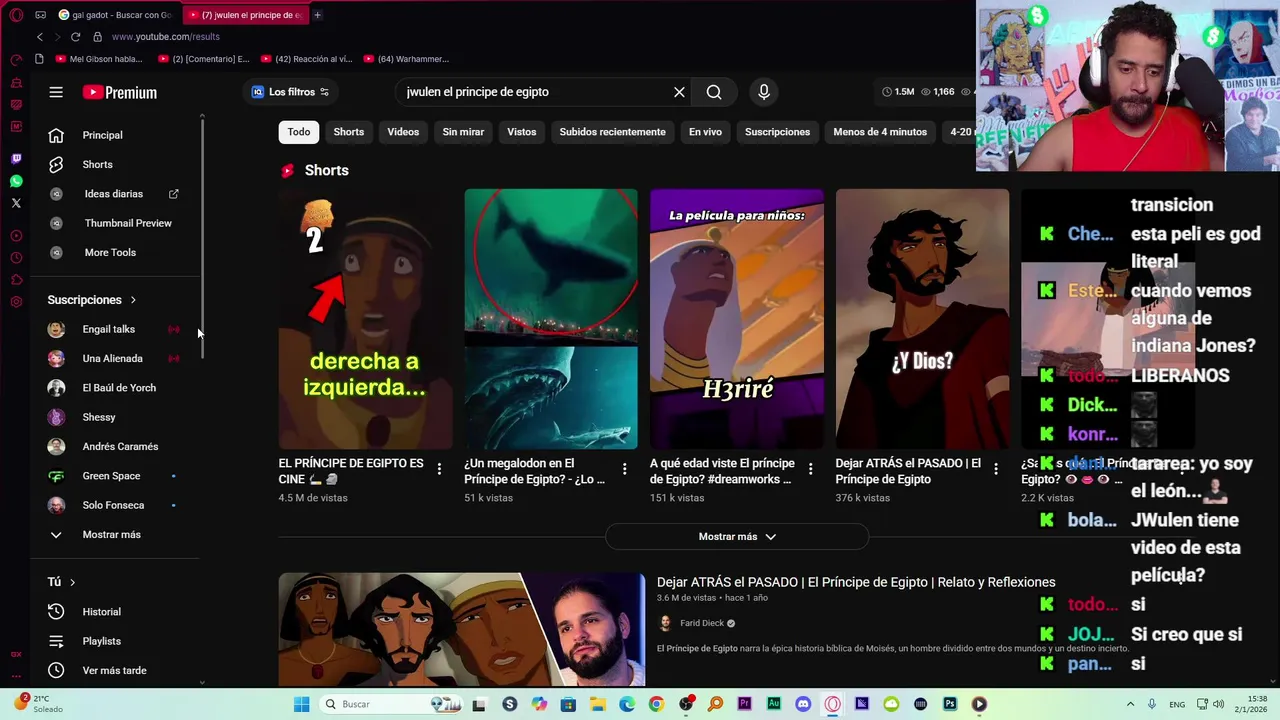
Task: Open Principal in the sidebar
Action: point(102,135)
